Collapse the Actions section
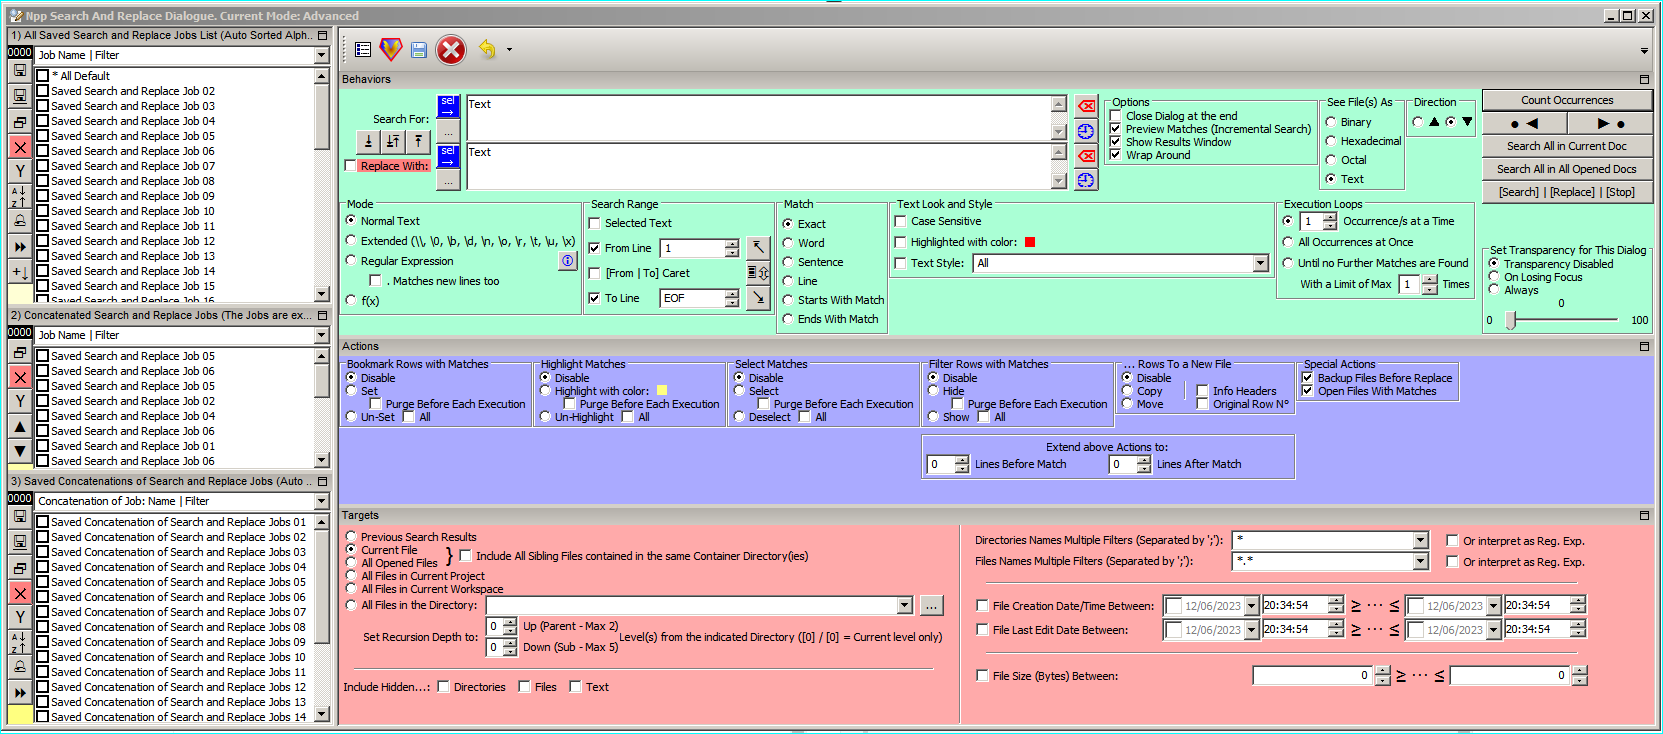The image size is (1663, 734). click(x=1644, y=346)
